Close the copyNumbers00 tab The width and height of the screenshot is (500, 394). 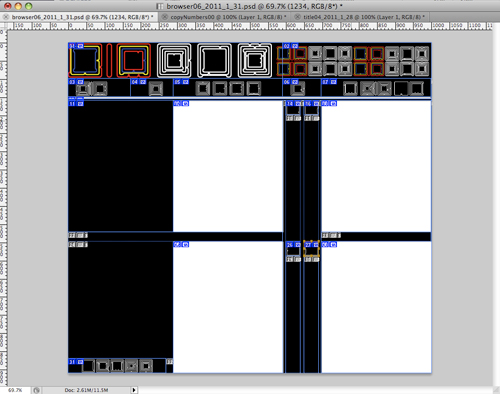pos(164,17)
